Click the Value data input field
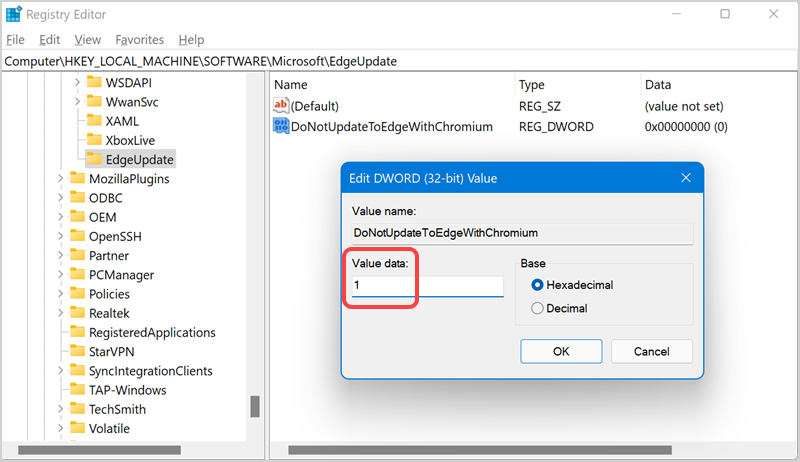The width and height of the screenshot is (800, 462). (x=427, y=286)
